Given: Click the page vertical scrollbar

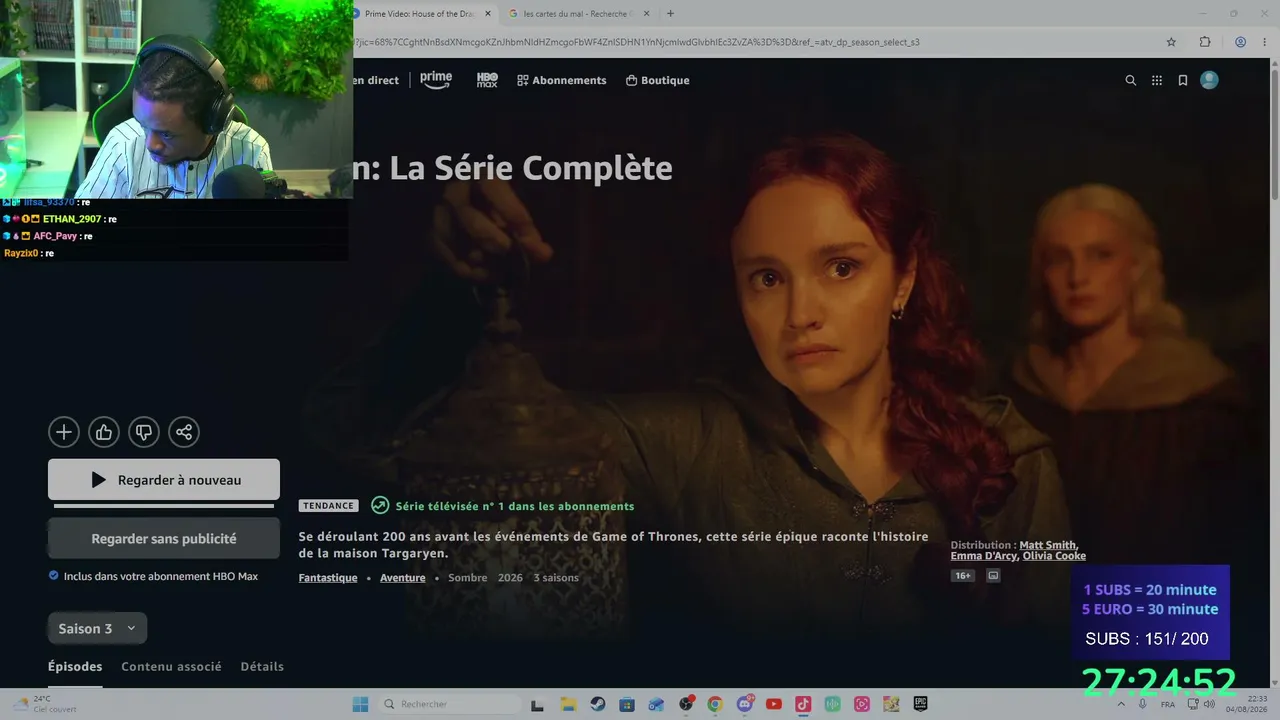Looking at the screenshot, I should point(1274,130).
